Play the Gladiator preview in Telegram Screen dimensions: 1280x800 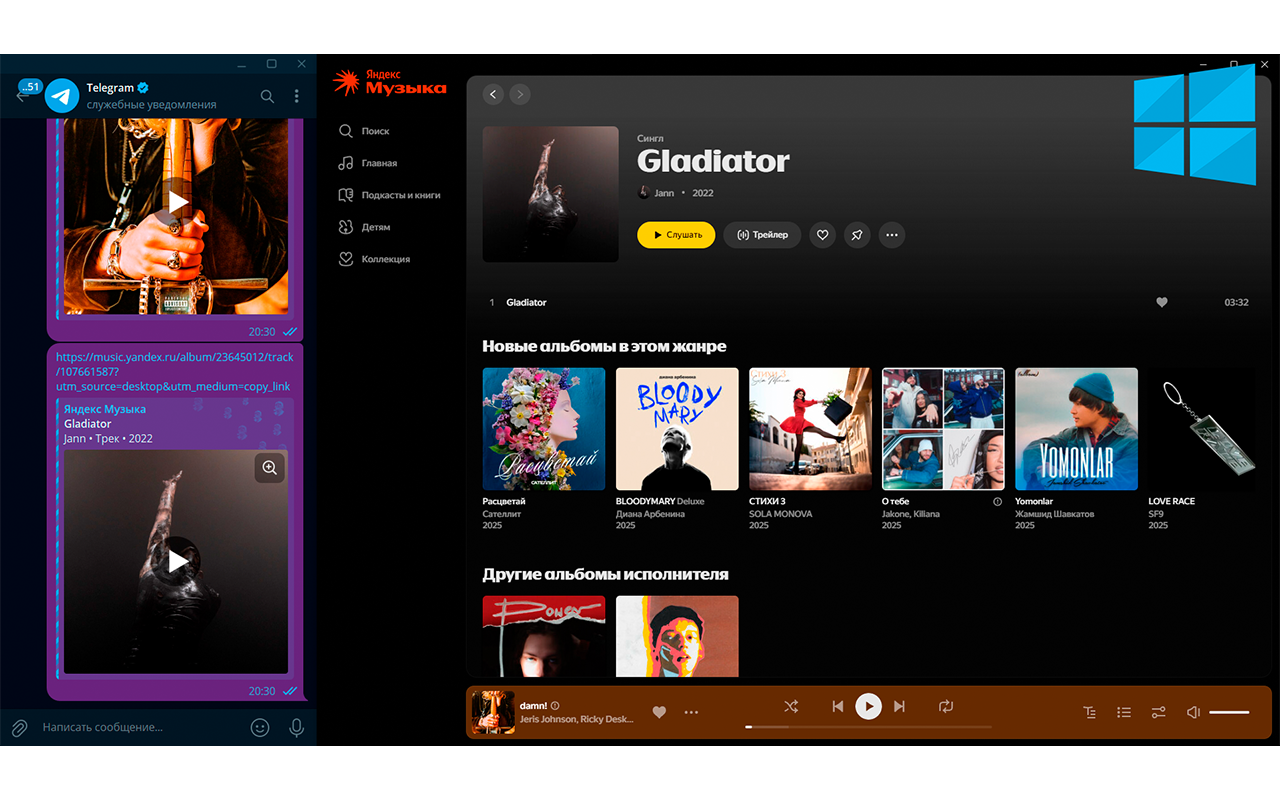click(x=177, y=561)
